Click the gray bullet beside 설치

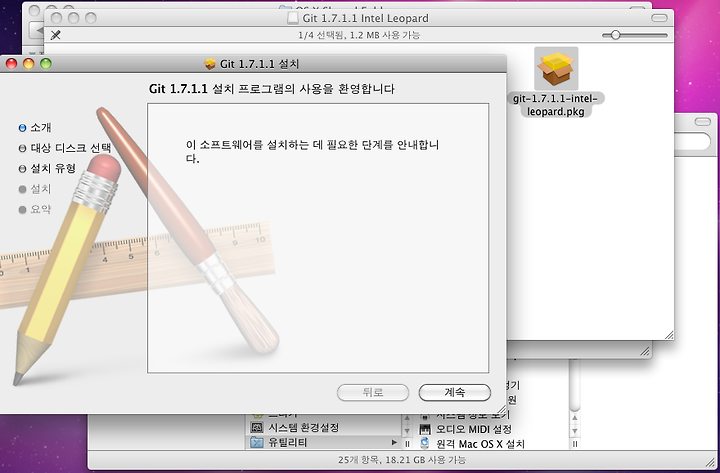[x=22, y=189]
